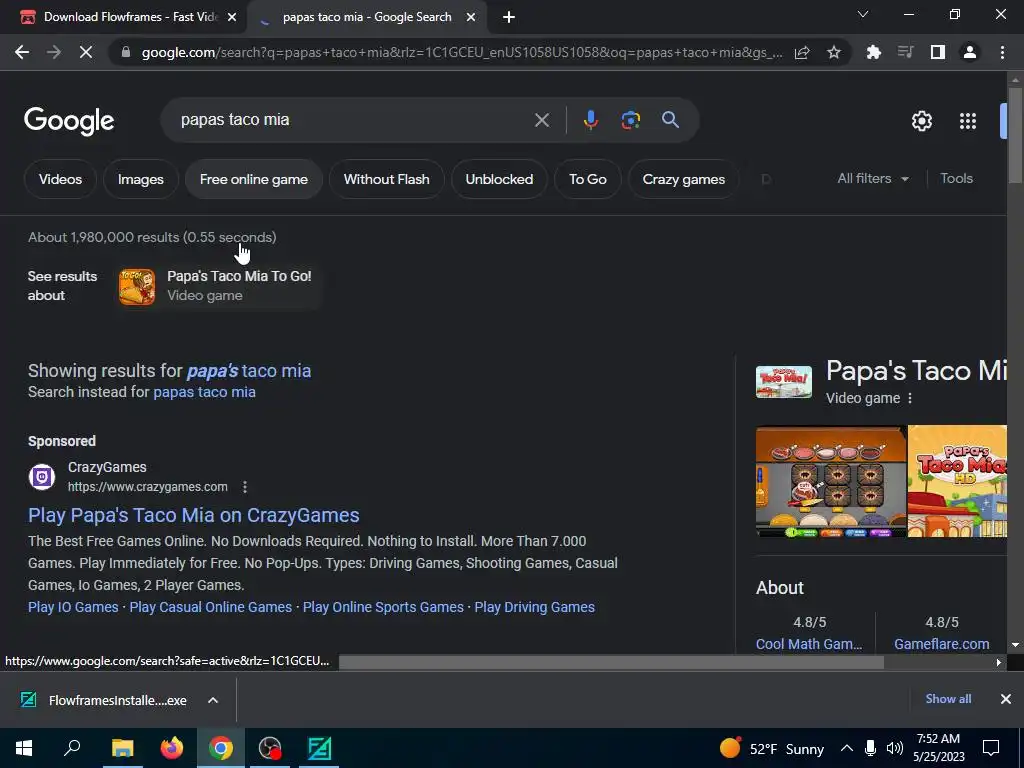Open the Play Driving Games sitelink
Image resolution: width=1024 pixels, height=768 pixels.
click(x=534, y=607)
